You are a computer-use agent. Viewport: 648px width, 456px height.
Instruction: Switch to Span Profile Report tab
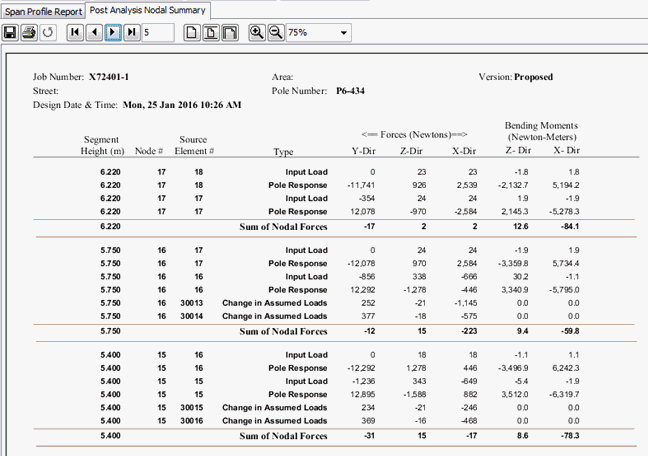tap(43, 12)
